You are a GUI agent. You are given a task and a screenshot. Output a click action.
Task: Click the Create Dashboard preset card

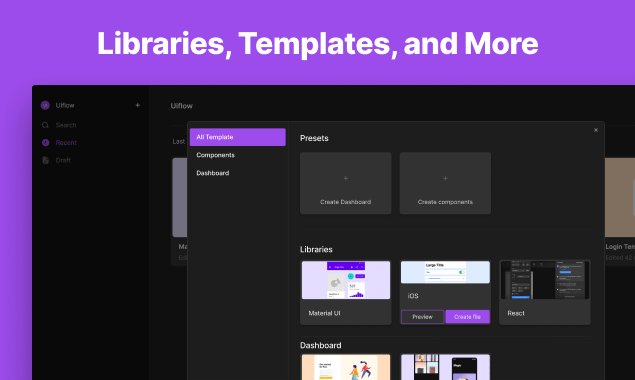coord(345,183)
